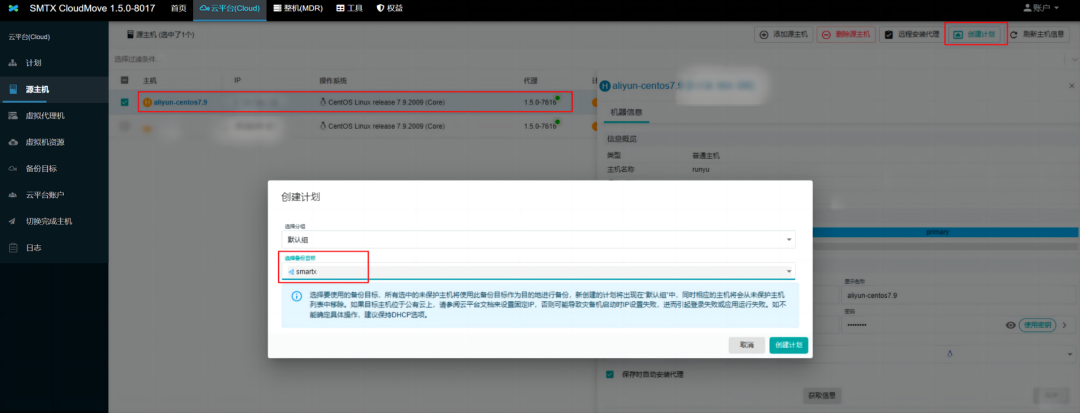Click the 虚拟代理机 sidebar icon
This screenshot has height=413, width=1080.
coord(12,116)
